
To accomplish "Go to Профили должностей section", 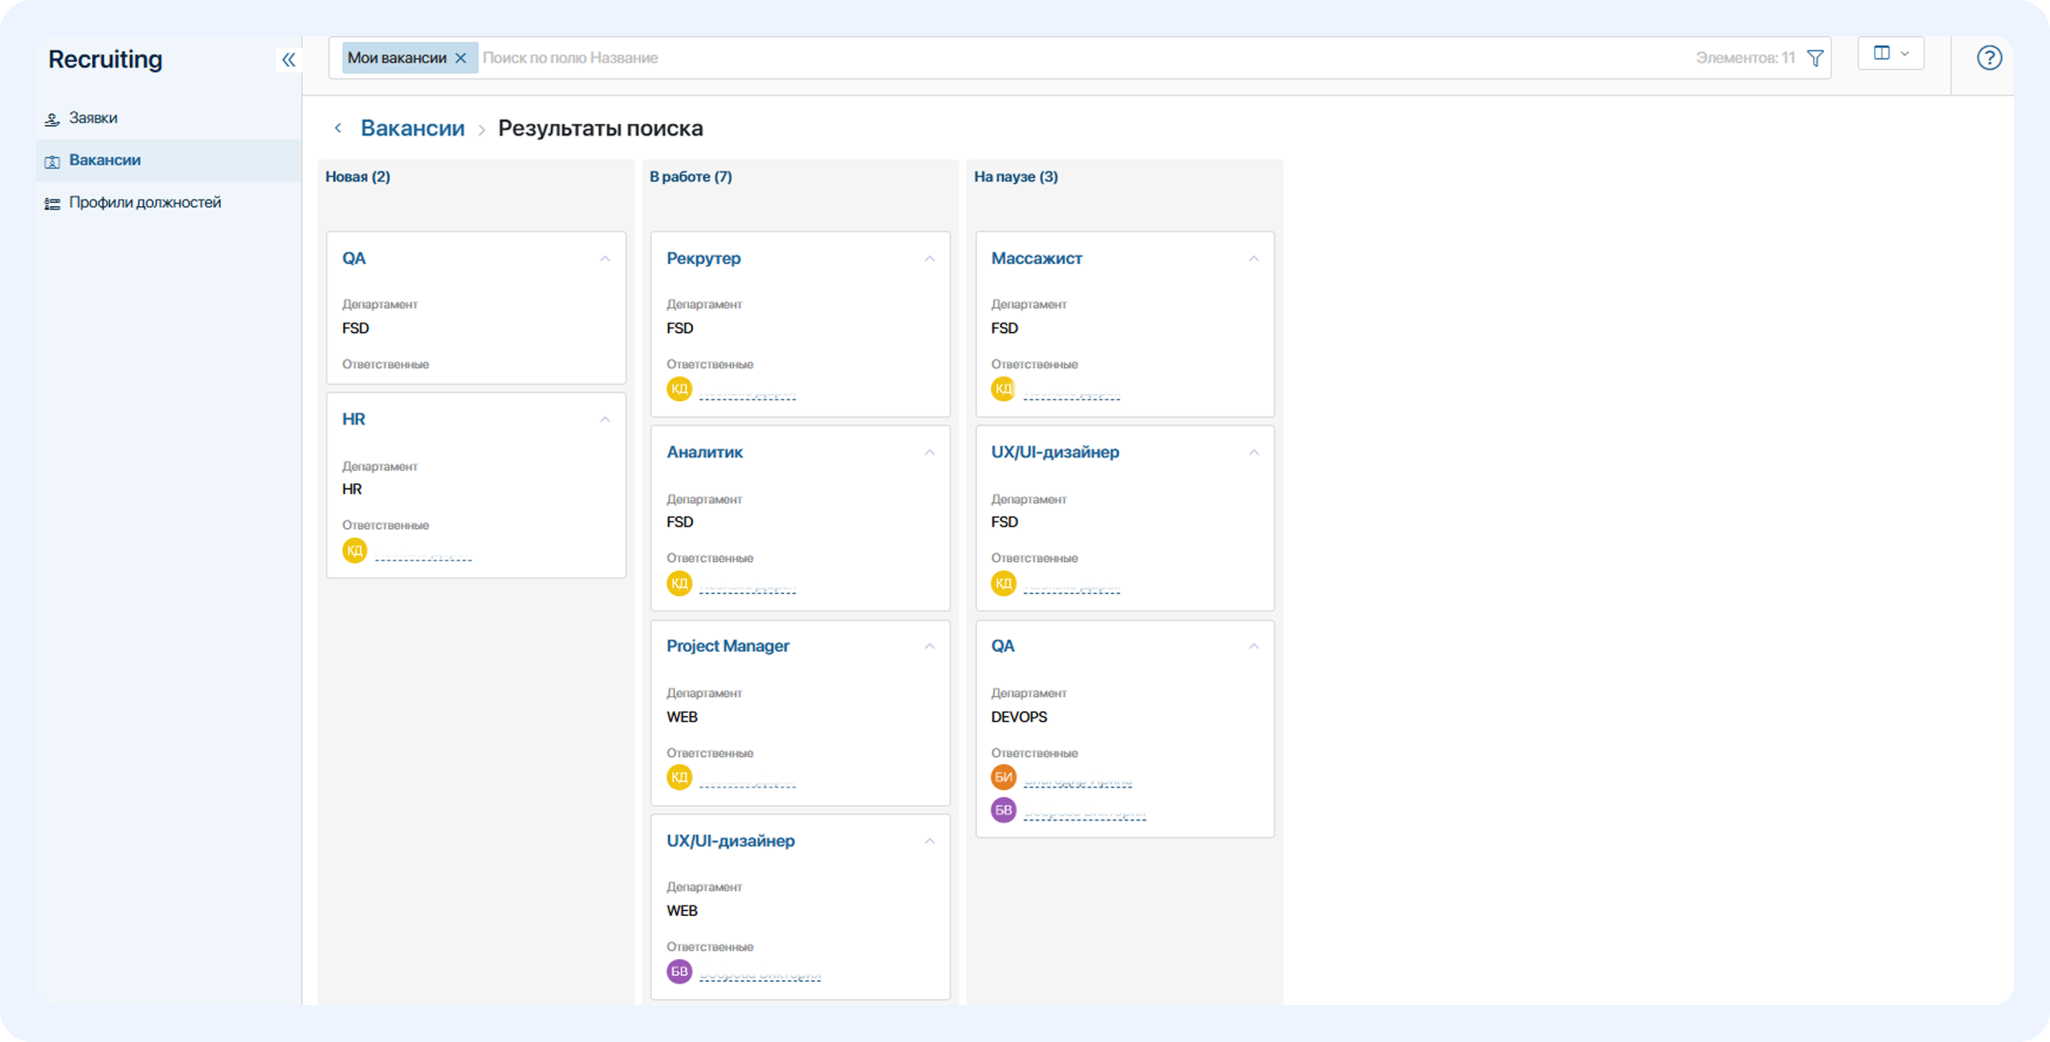I will click(145, 203).
